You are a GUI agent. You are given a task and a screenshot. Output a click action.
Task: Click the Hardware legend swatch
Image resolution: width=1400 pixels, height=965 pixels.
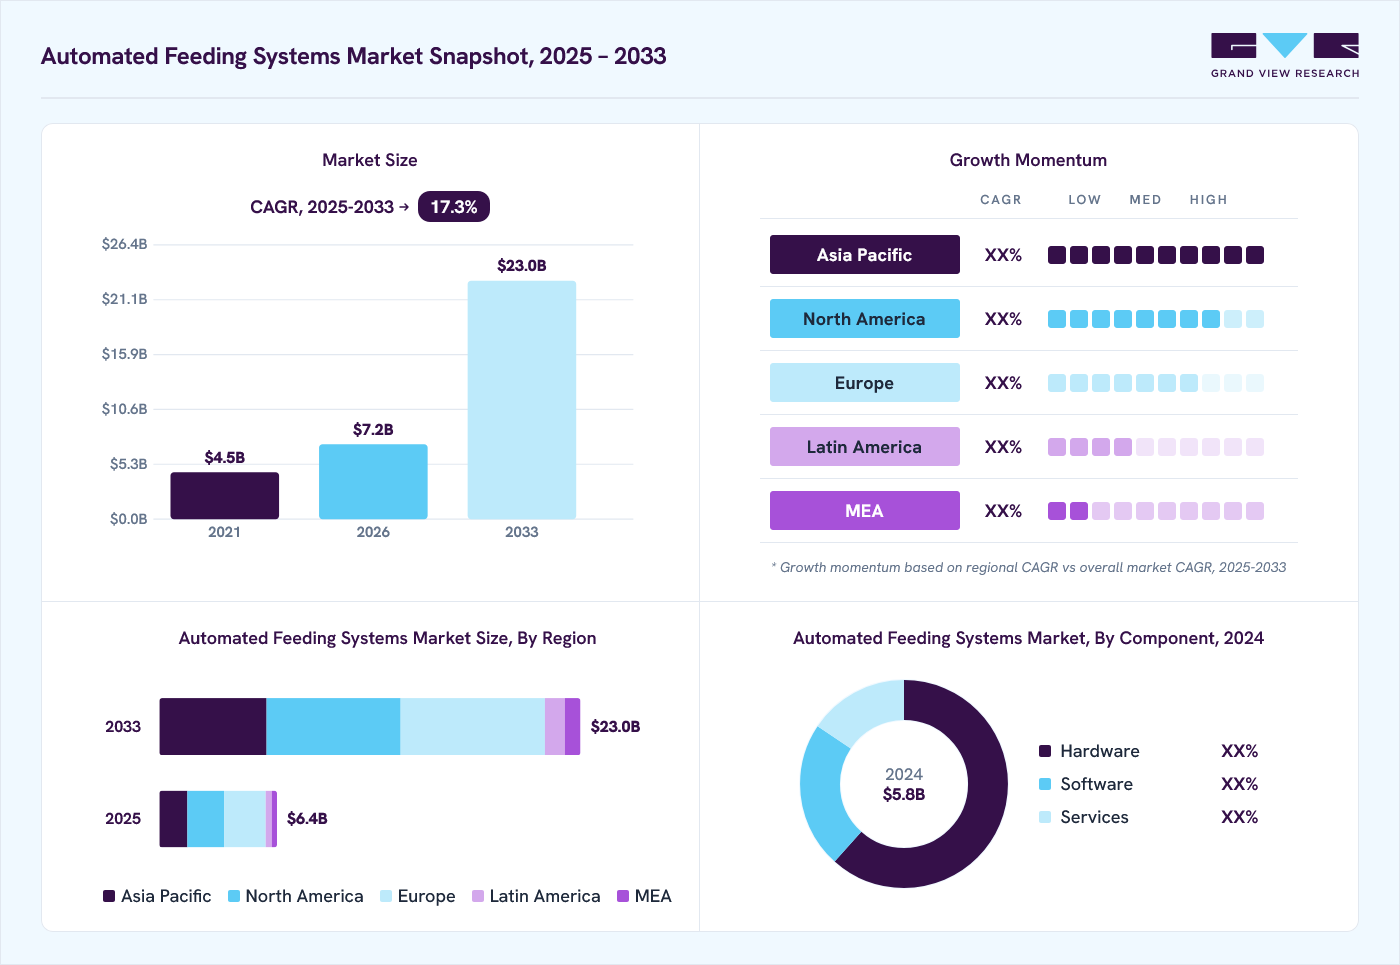pyautogui.click(x=1045, y=751)
